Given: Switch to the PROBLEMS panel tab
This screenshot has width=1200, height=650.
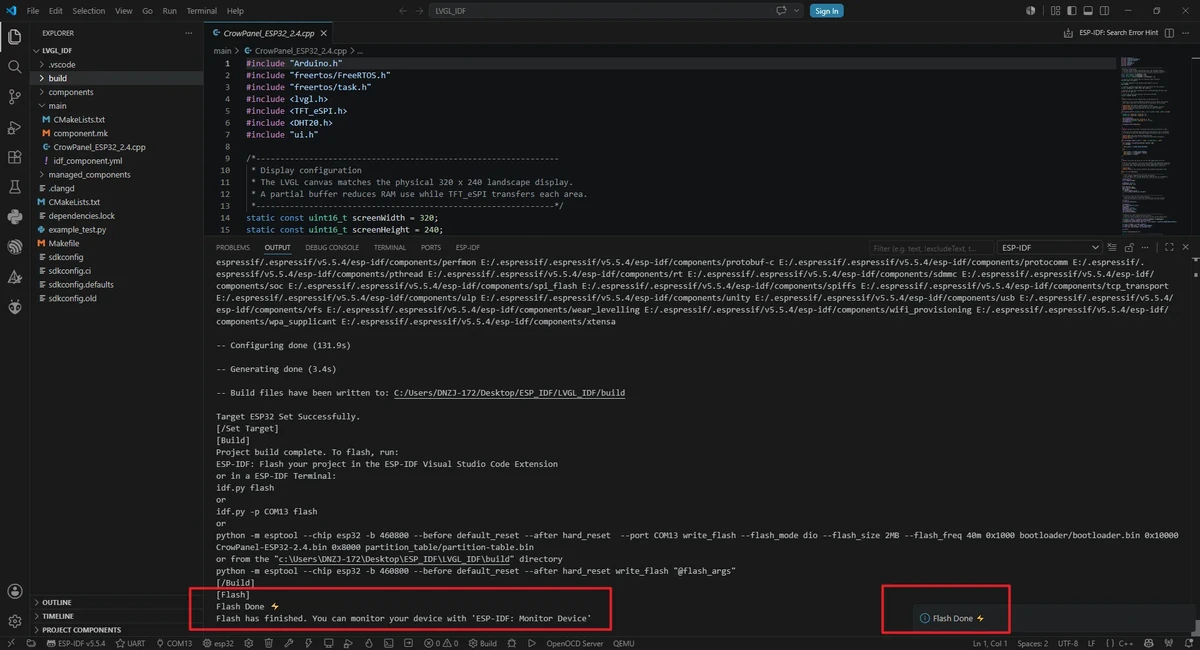Looking at the screenshot, I should 233,247.
